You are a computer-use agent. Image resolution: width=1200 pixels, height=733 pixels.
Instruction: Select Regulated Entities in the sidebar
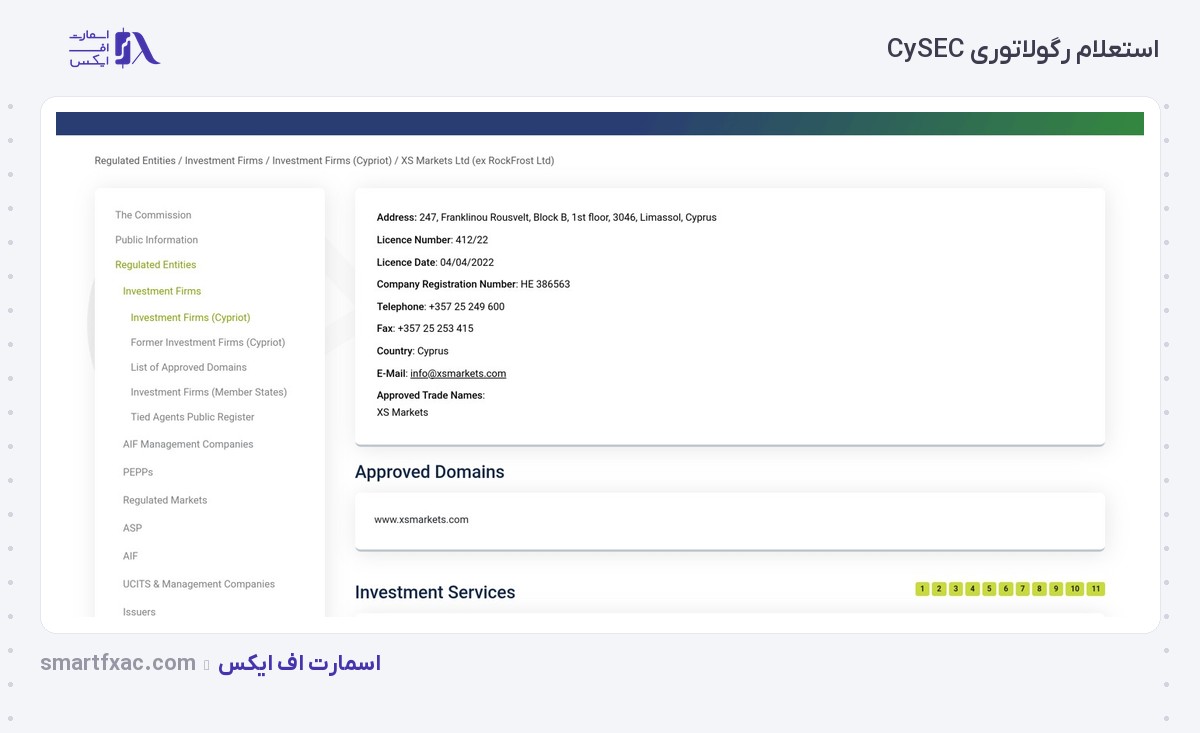click(155, 265)
